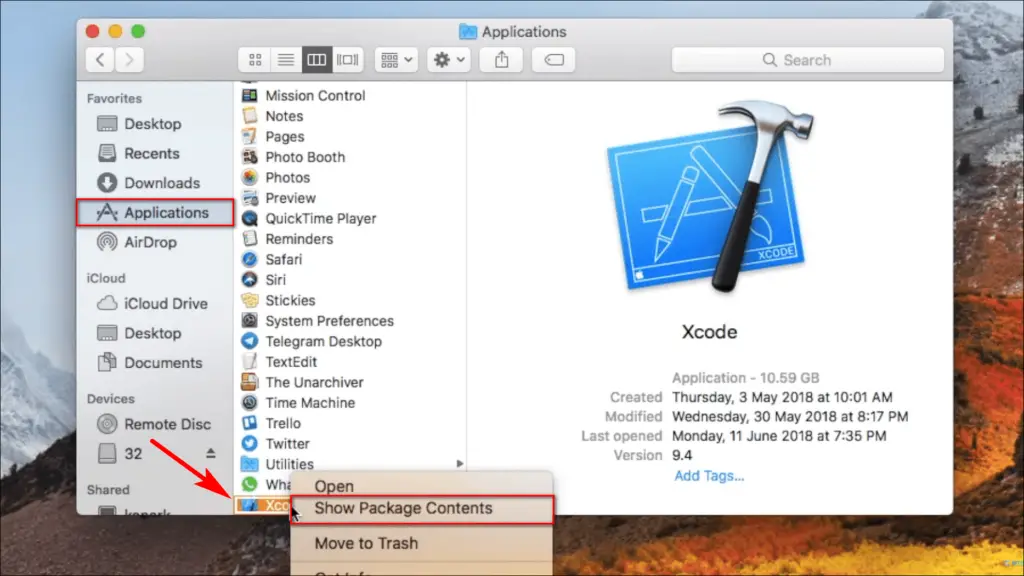Select Mission Control app icon
The height and width of the screenshot is (576, 1024).
point(249,95)
